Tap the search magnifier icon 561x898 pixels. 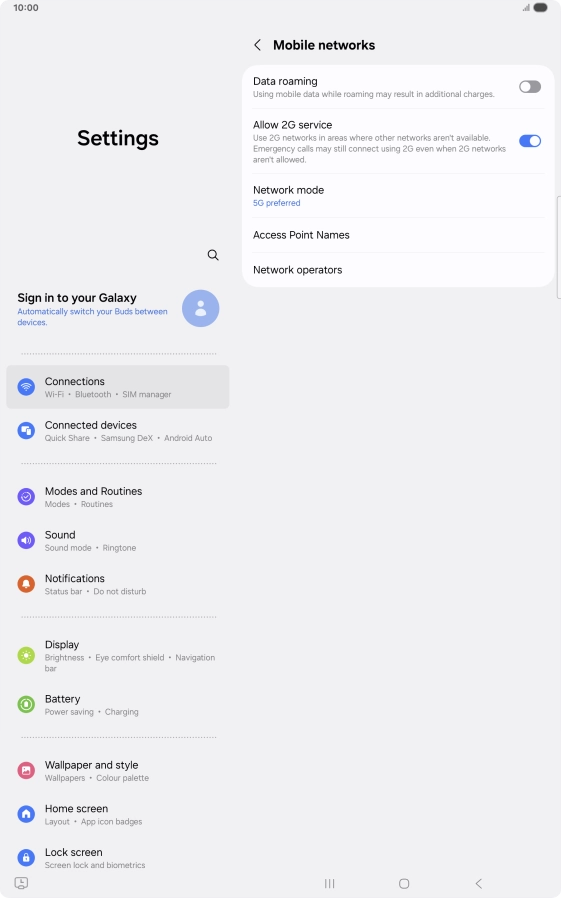coord(213,255)
